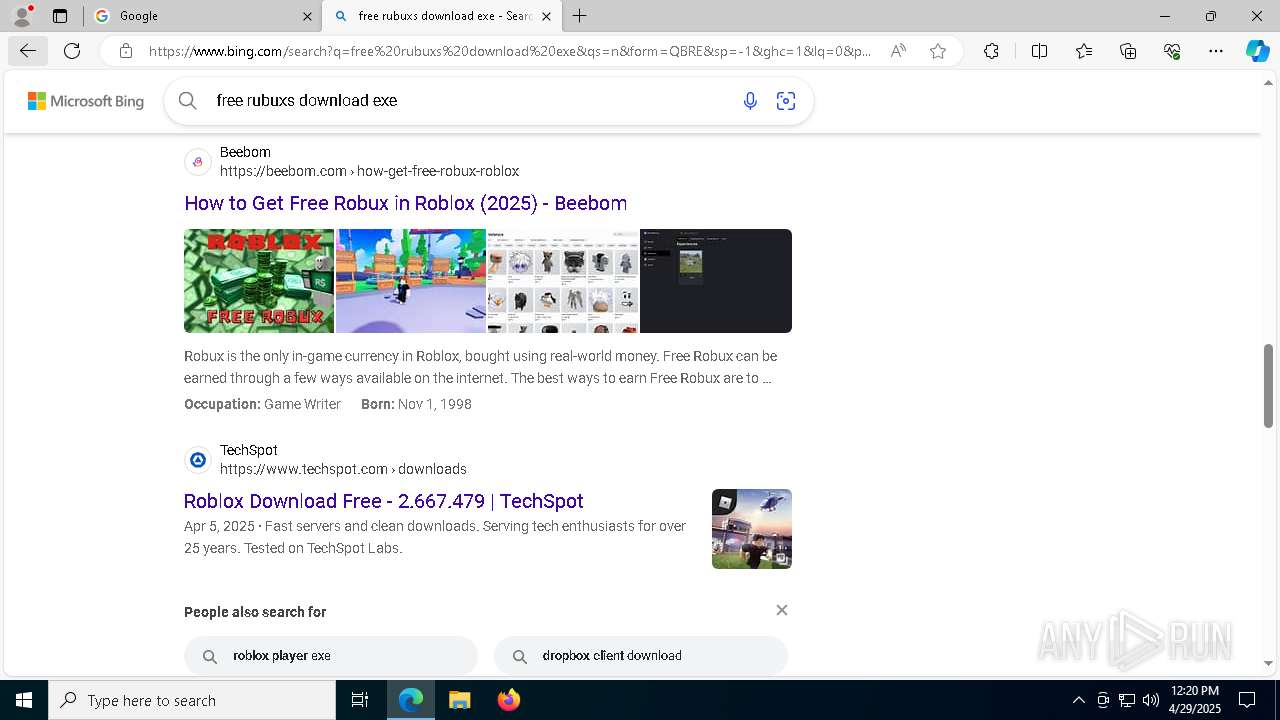Open the Beebom site icon
Viewport: 1280px width, 720px height.
(x=198, y=162)
